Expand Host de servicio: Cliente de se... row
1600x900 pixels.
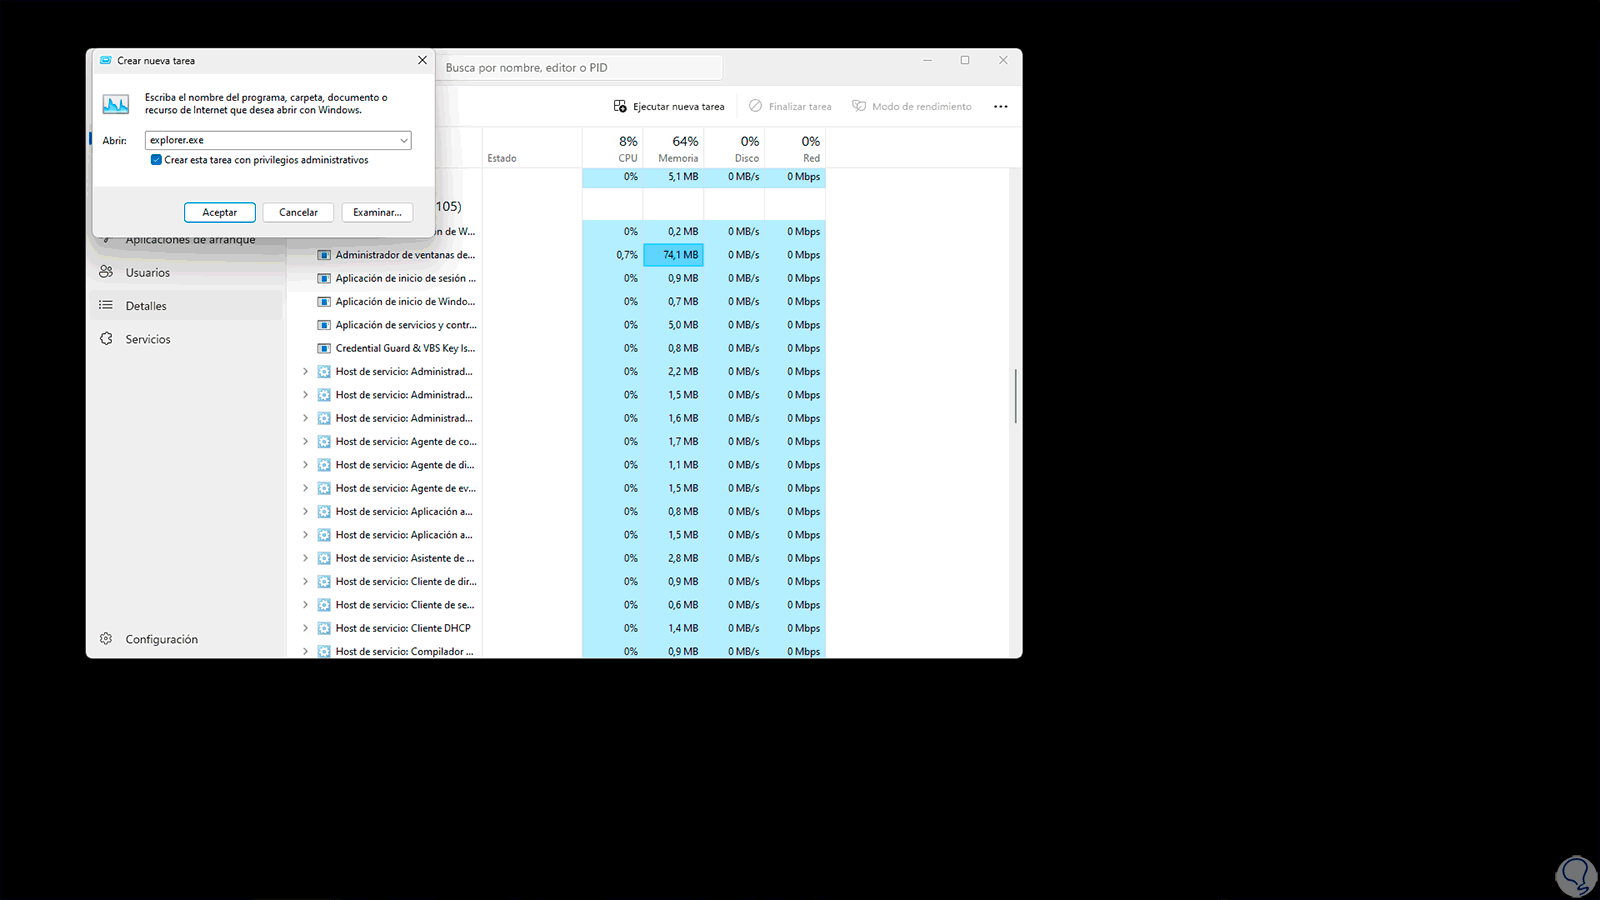click(x=305, y=605)
